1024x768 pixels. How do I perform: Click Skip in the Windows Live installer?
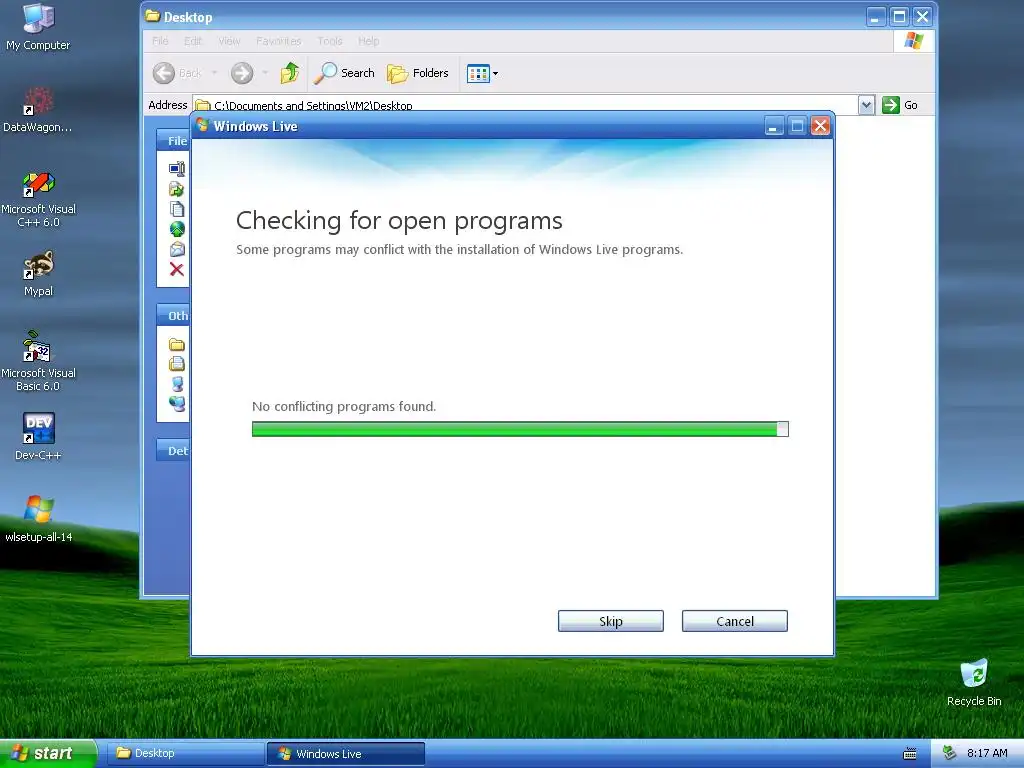click(611, 621)
